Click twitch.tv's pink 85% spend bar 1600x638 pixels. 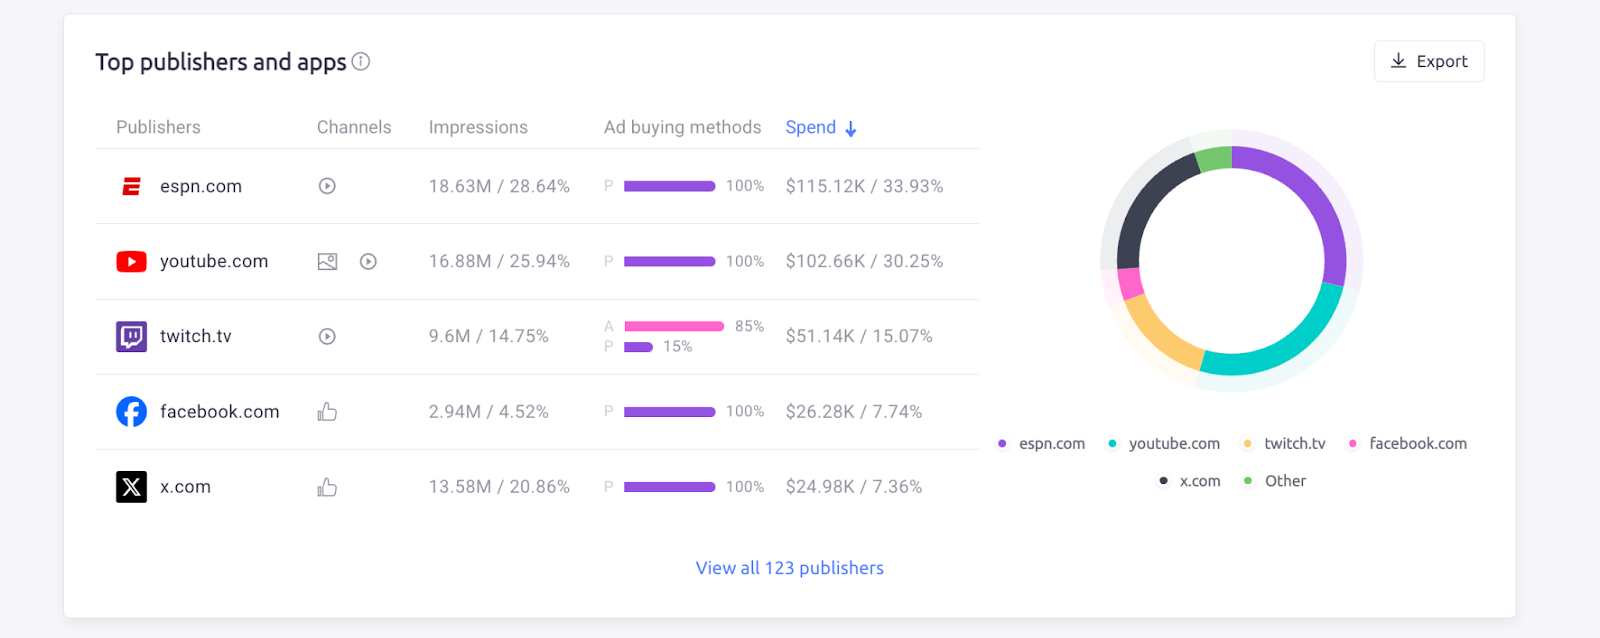point(672,326)
